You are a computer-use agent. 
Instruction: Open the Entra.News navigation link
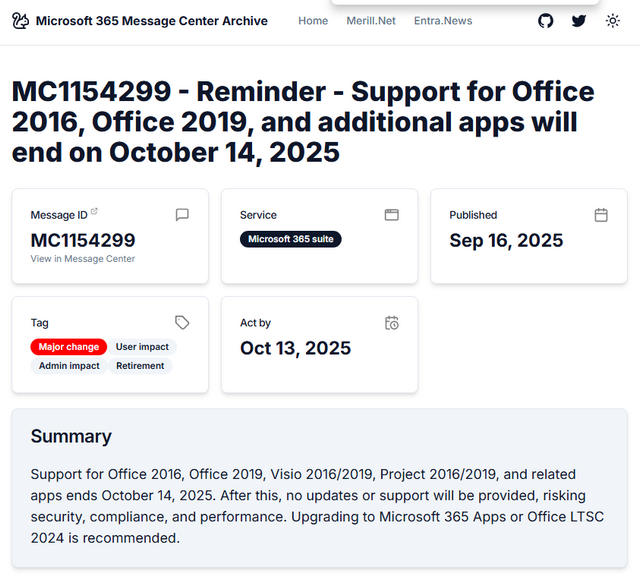(443, 21)
